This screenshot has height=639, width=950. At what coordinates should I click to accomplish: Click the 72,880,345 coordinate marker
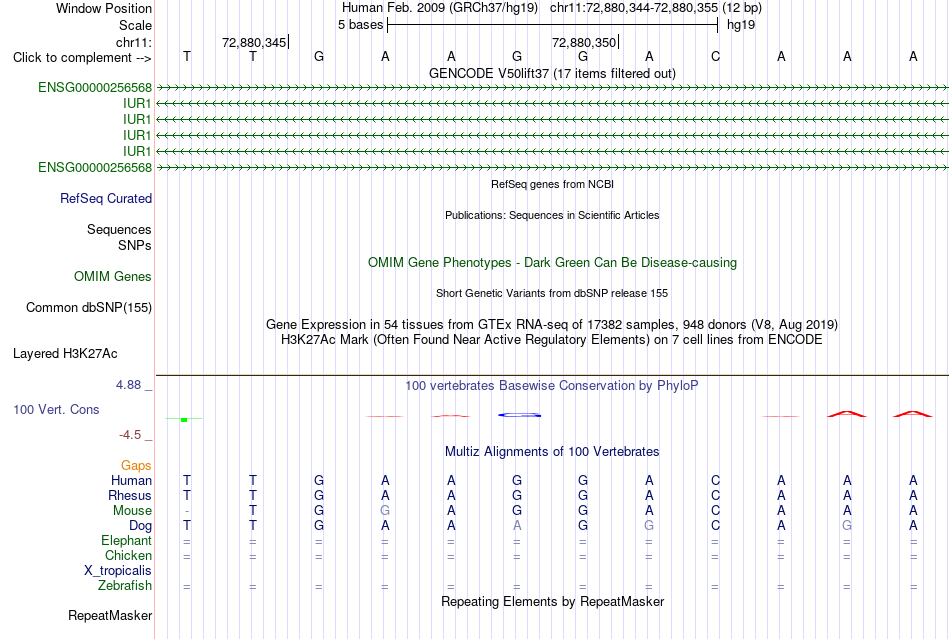[254, 42]
